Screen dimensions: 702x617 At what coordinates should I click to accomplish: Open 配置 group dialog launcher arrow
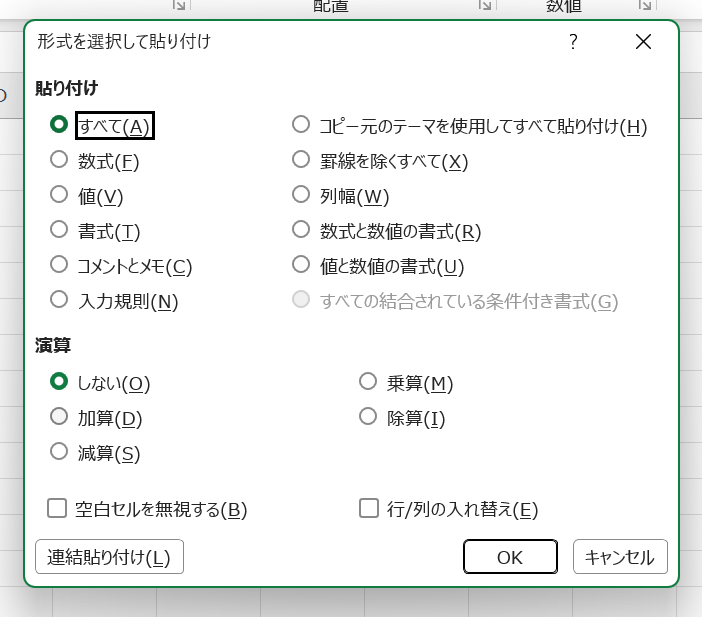(485, 5)
